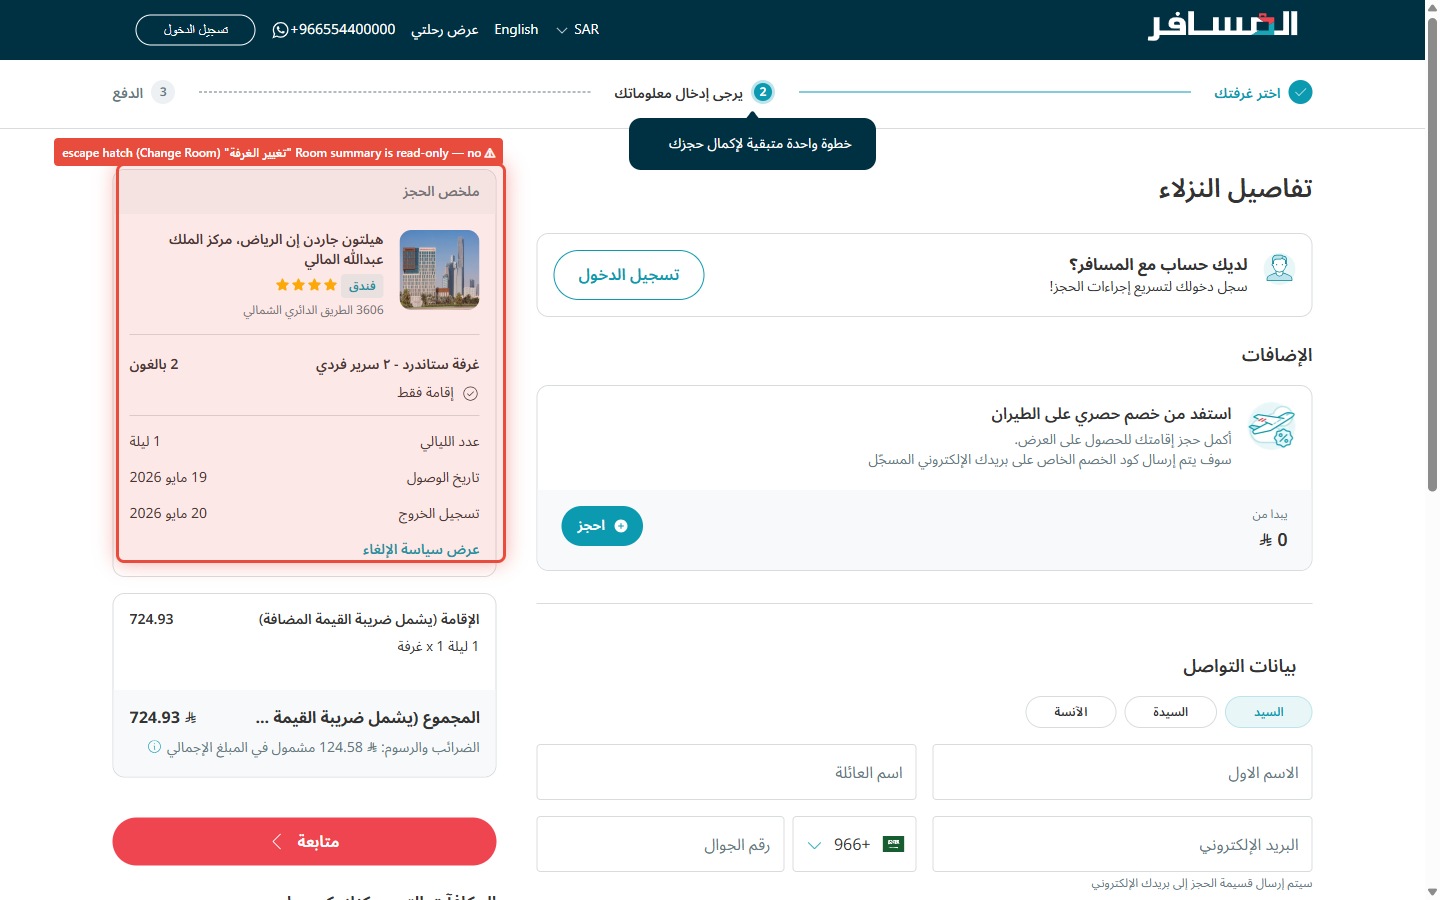This screenshot has width=1440, height=900.
Task: Click the scrollbar up arrow
Action: click(x=1432, y=8)
